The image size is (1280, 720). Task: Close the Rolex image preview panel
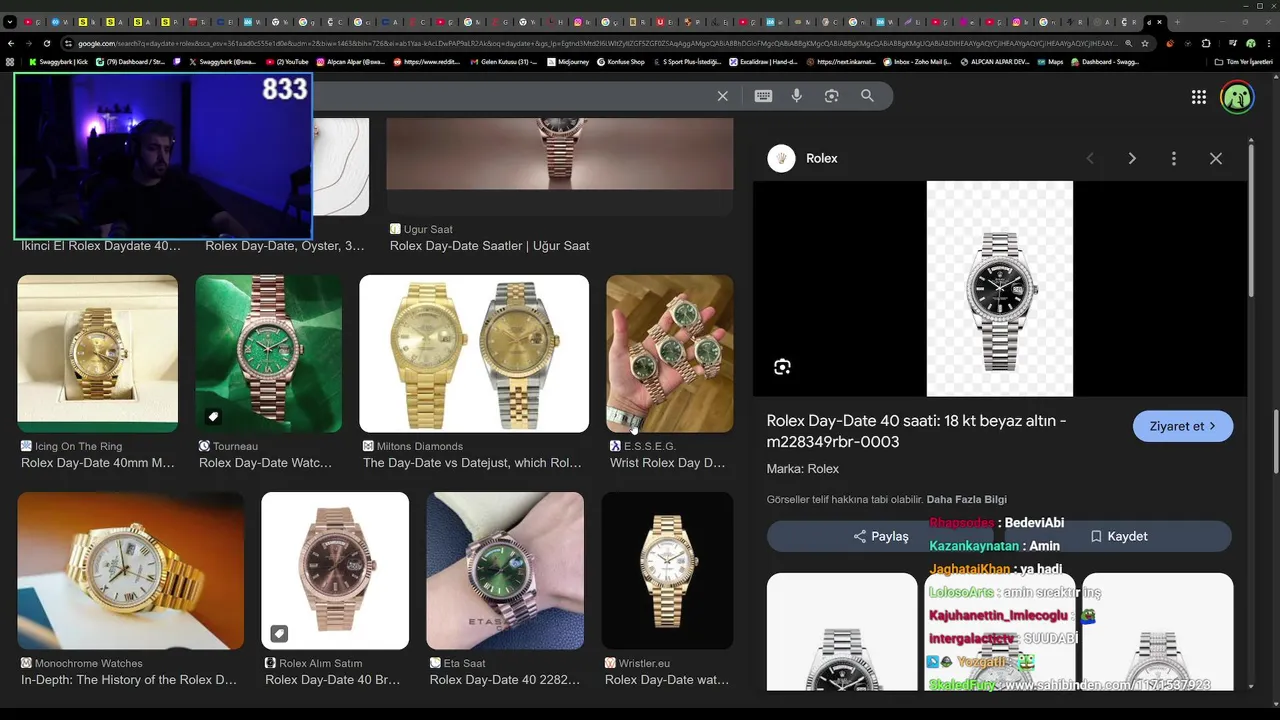point(1216,159)
